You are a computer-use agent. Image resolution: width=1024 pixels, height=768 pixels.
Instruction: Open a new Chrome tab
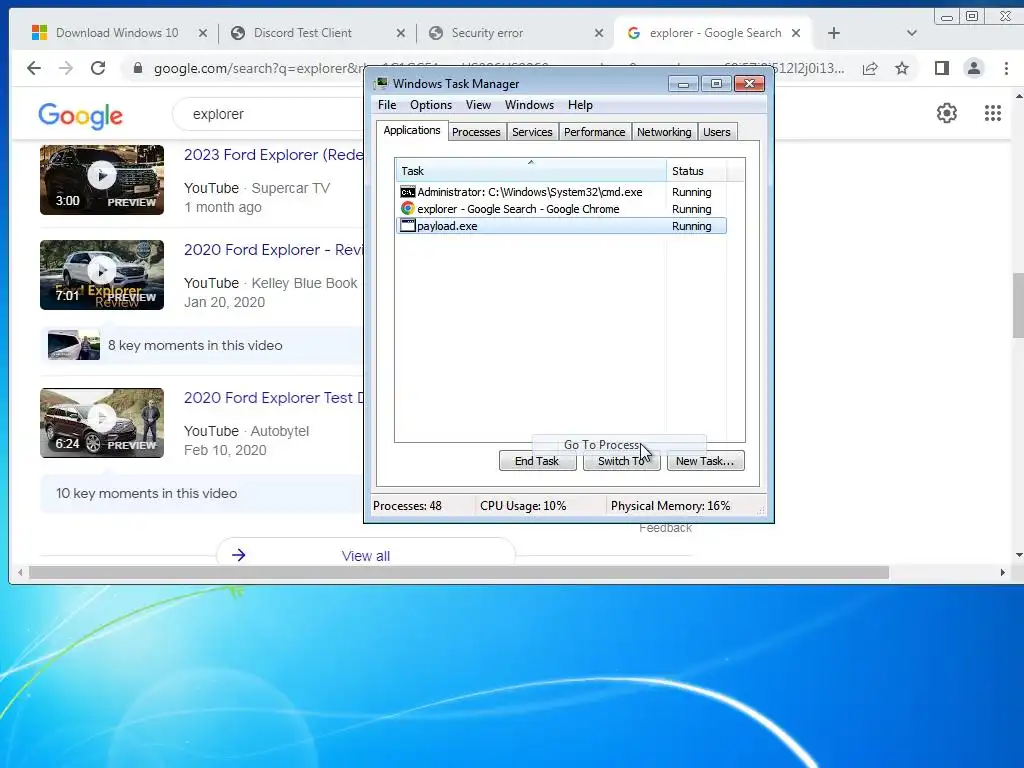point(834,33)
